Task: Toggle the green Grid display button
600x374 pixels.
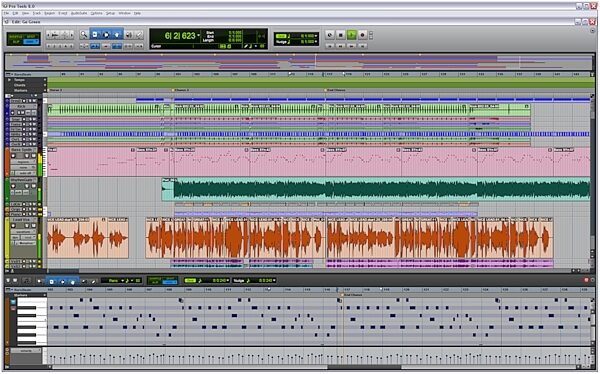Action: (280, 36)
